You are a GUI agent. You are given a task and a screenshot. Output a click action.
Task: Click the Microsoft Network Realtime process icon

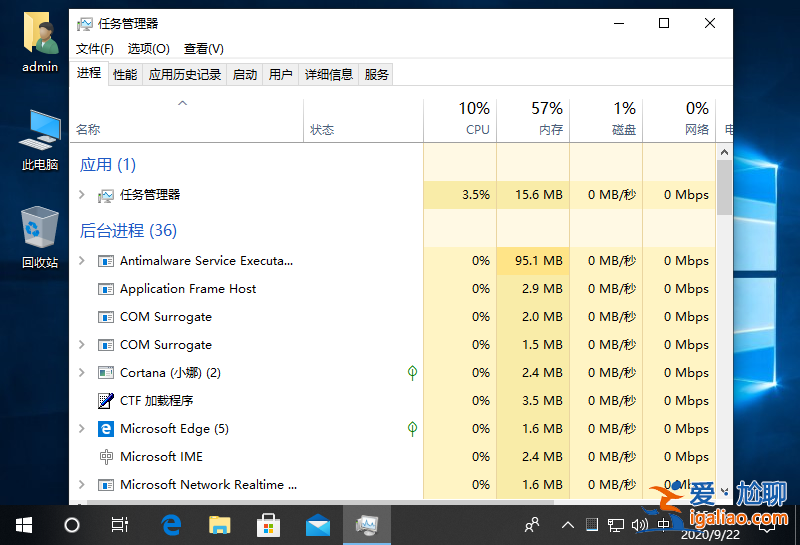106,485
